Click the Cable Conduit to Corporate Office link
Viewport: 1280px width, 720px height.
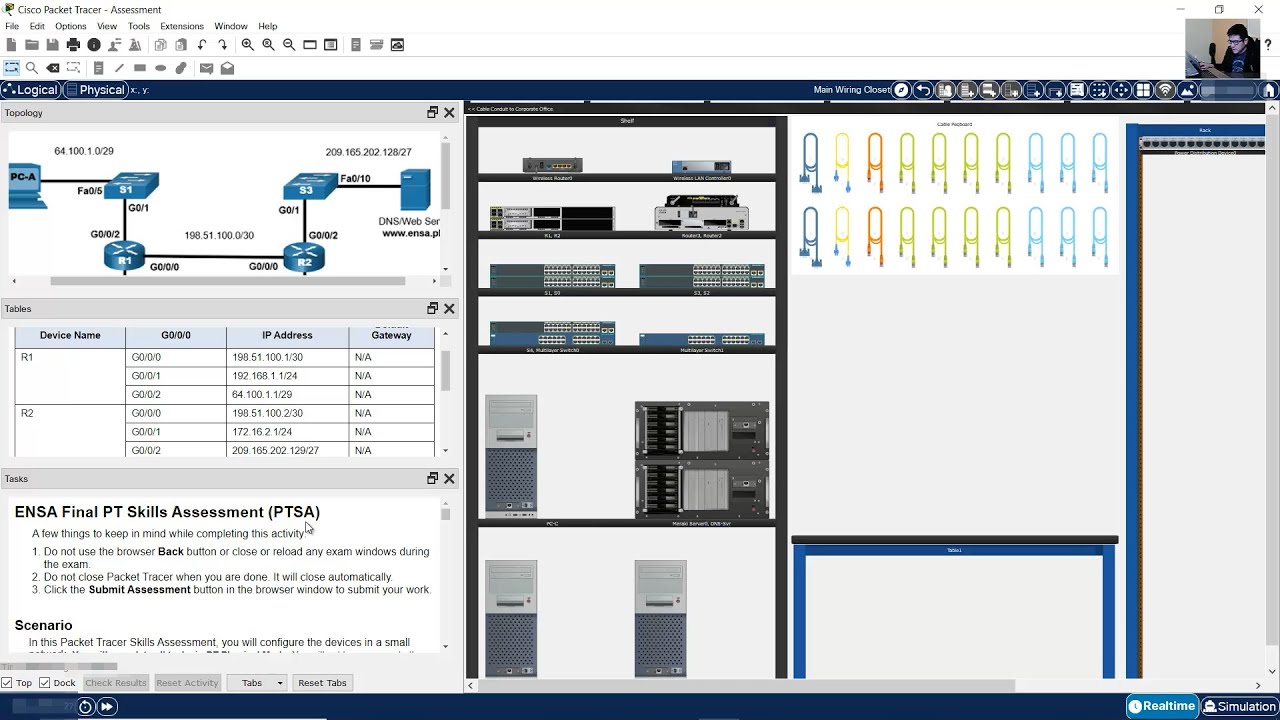tap(511, 109)
